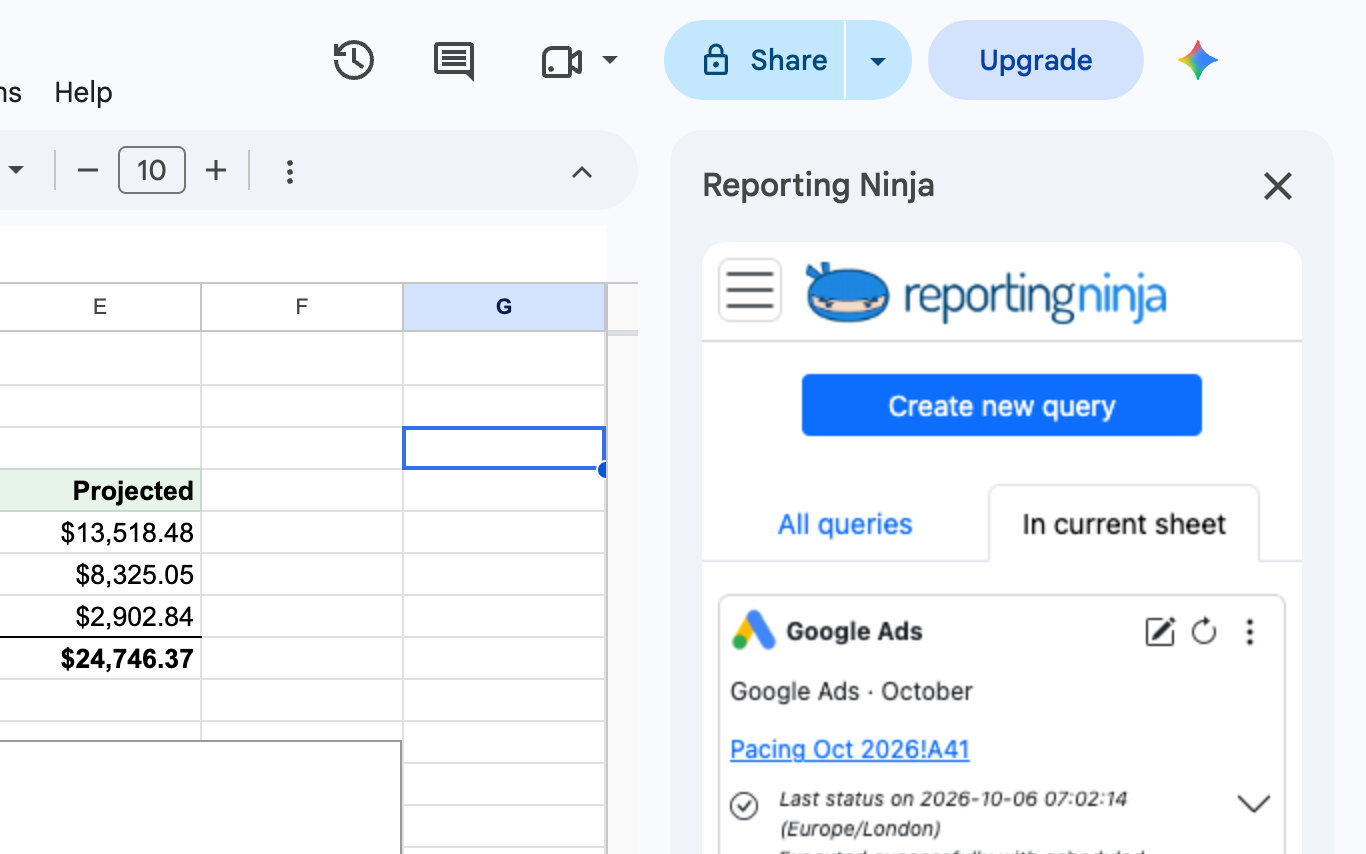Select column G header
Image resolution: width=1366 pixels, height=854 pixels.
(504, 307)
